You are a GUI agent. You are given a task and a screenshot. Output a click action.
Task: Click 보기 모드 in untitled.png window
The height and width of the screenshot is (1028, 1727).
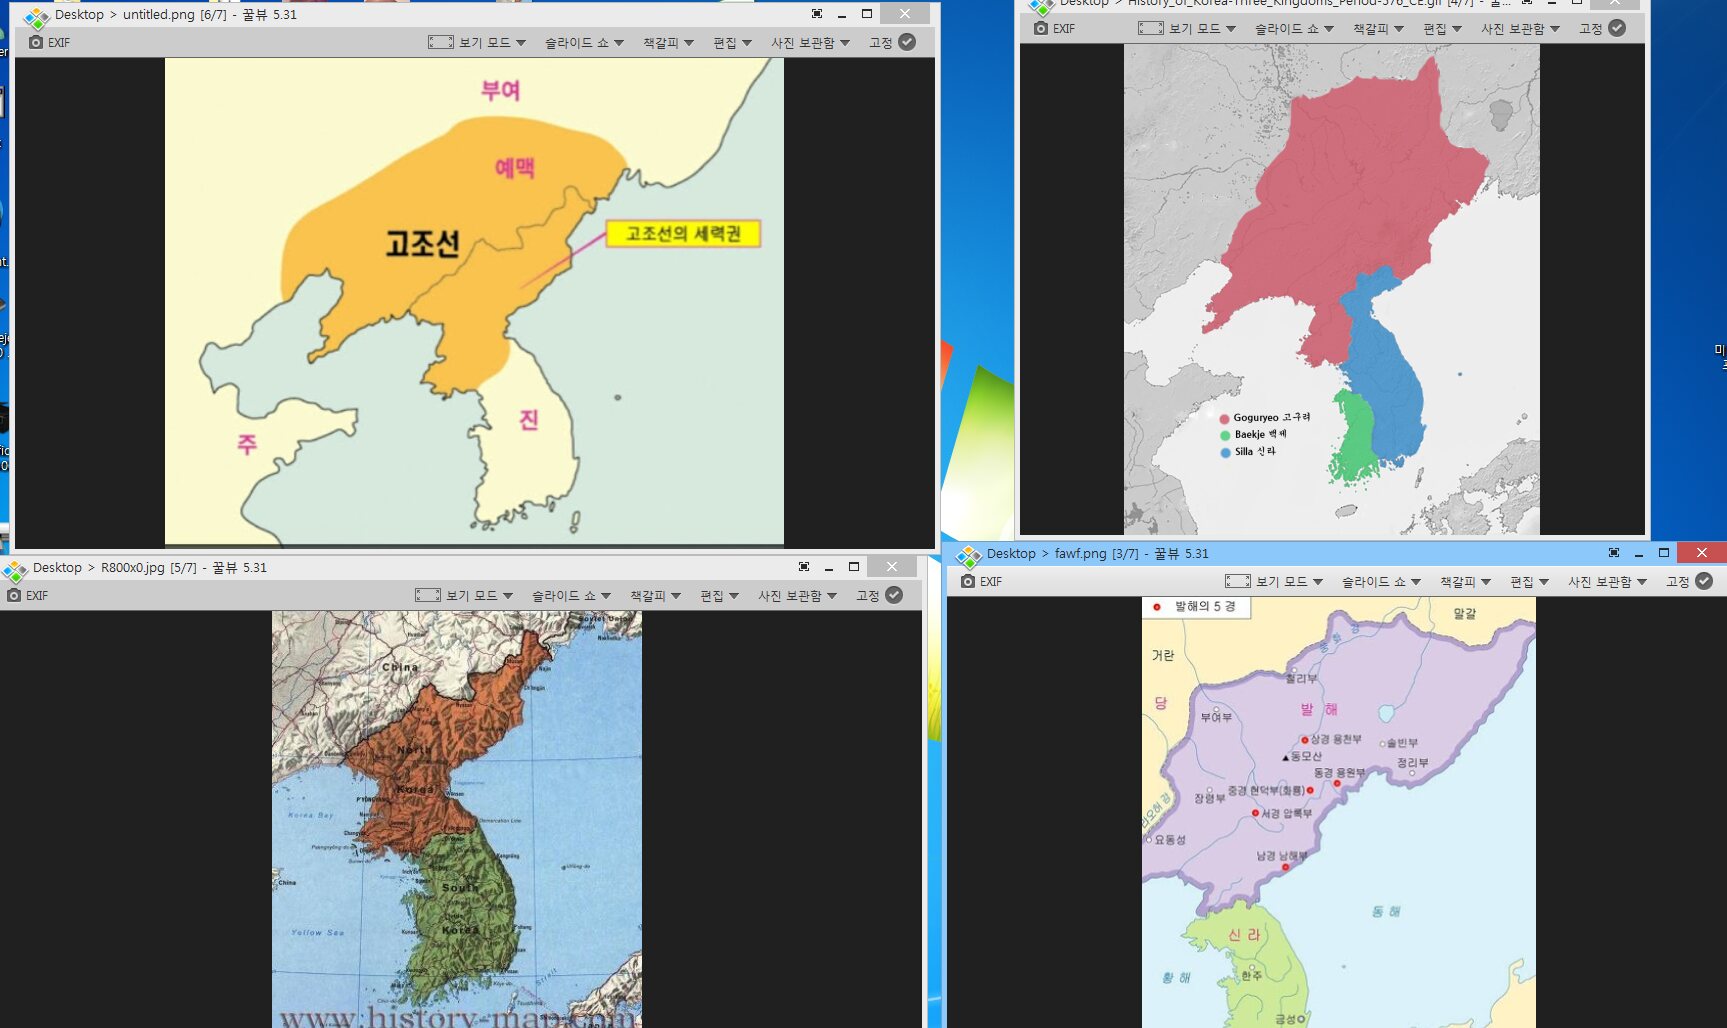point(477,43)
